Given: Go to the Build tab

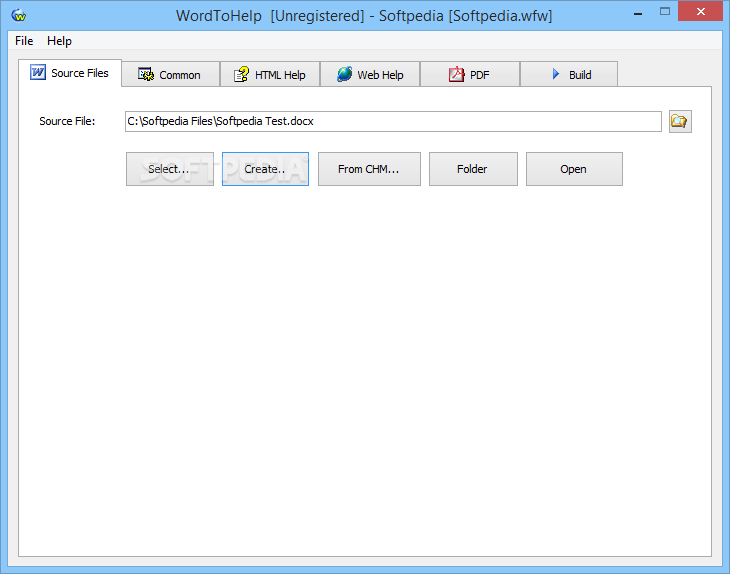Looking at the screenshot, I should 569,74.
